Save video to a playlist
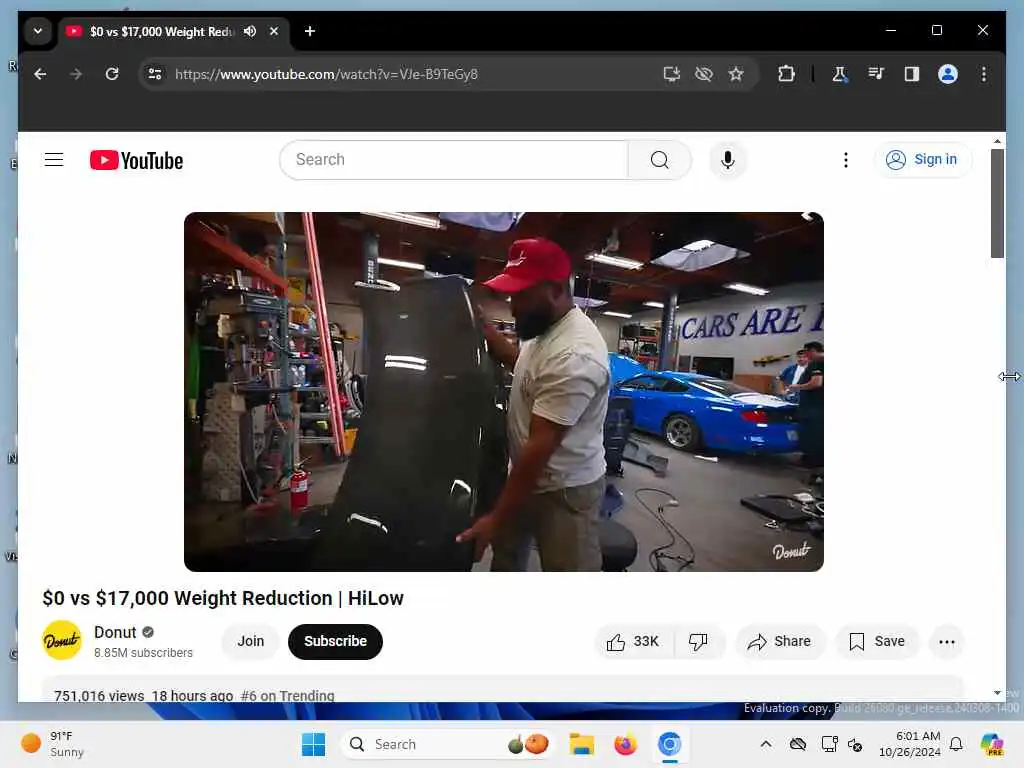1024x768 pixels. click(876, 642)
